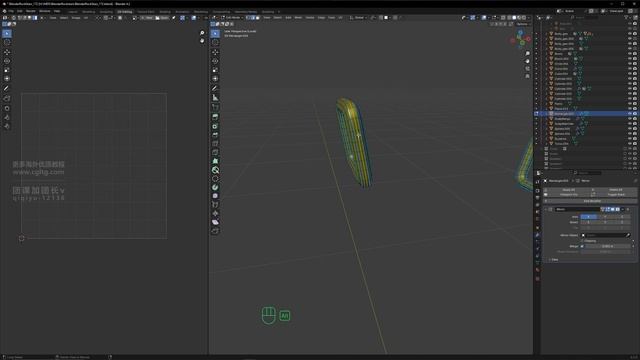Select the Move tool in UV editor toolbar
The width and height of the screenshot is (640, 360).
(x=7, y=52)
